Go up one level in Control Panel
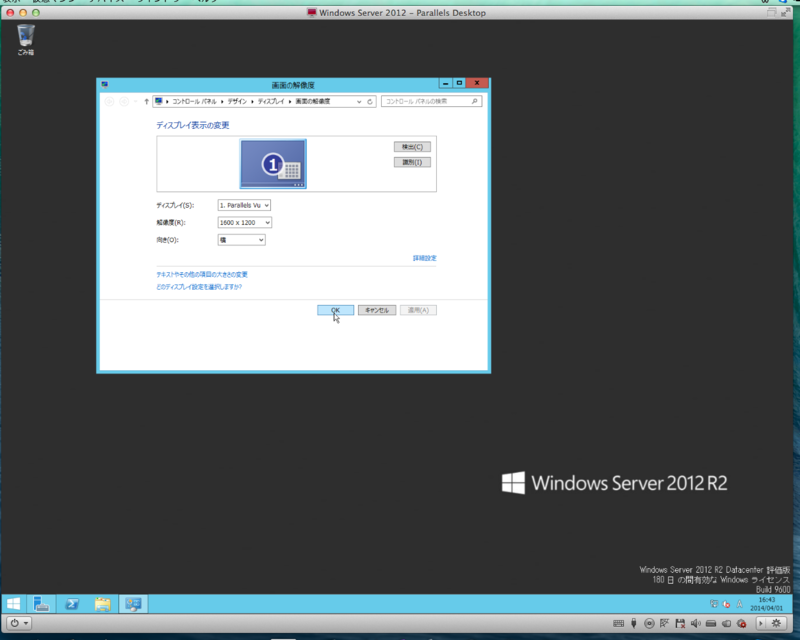 146,102
